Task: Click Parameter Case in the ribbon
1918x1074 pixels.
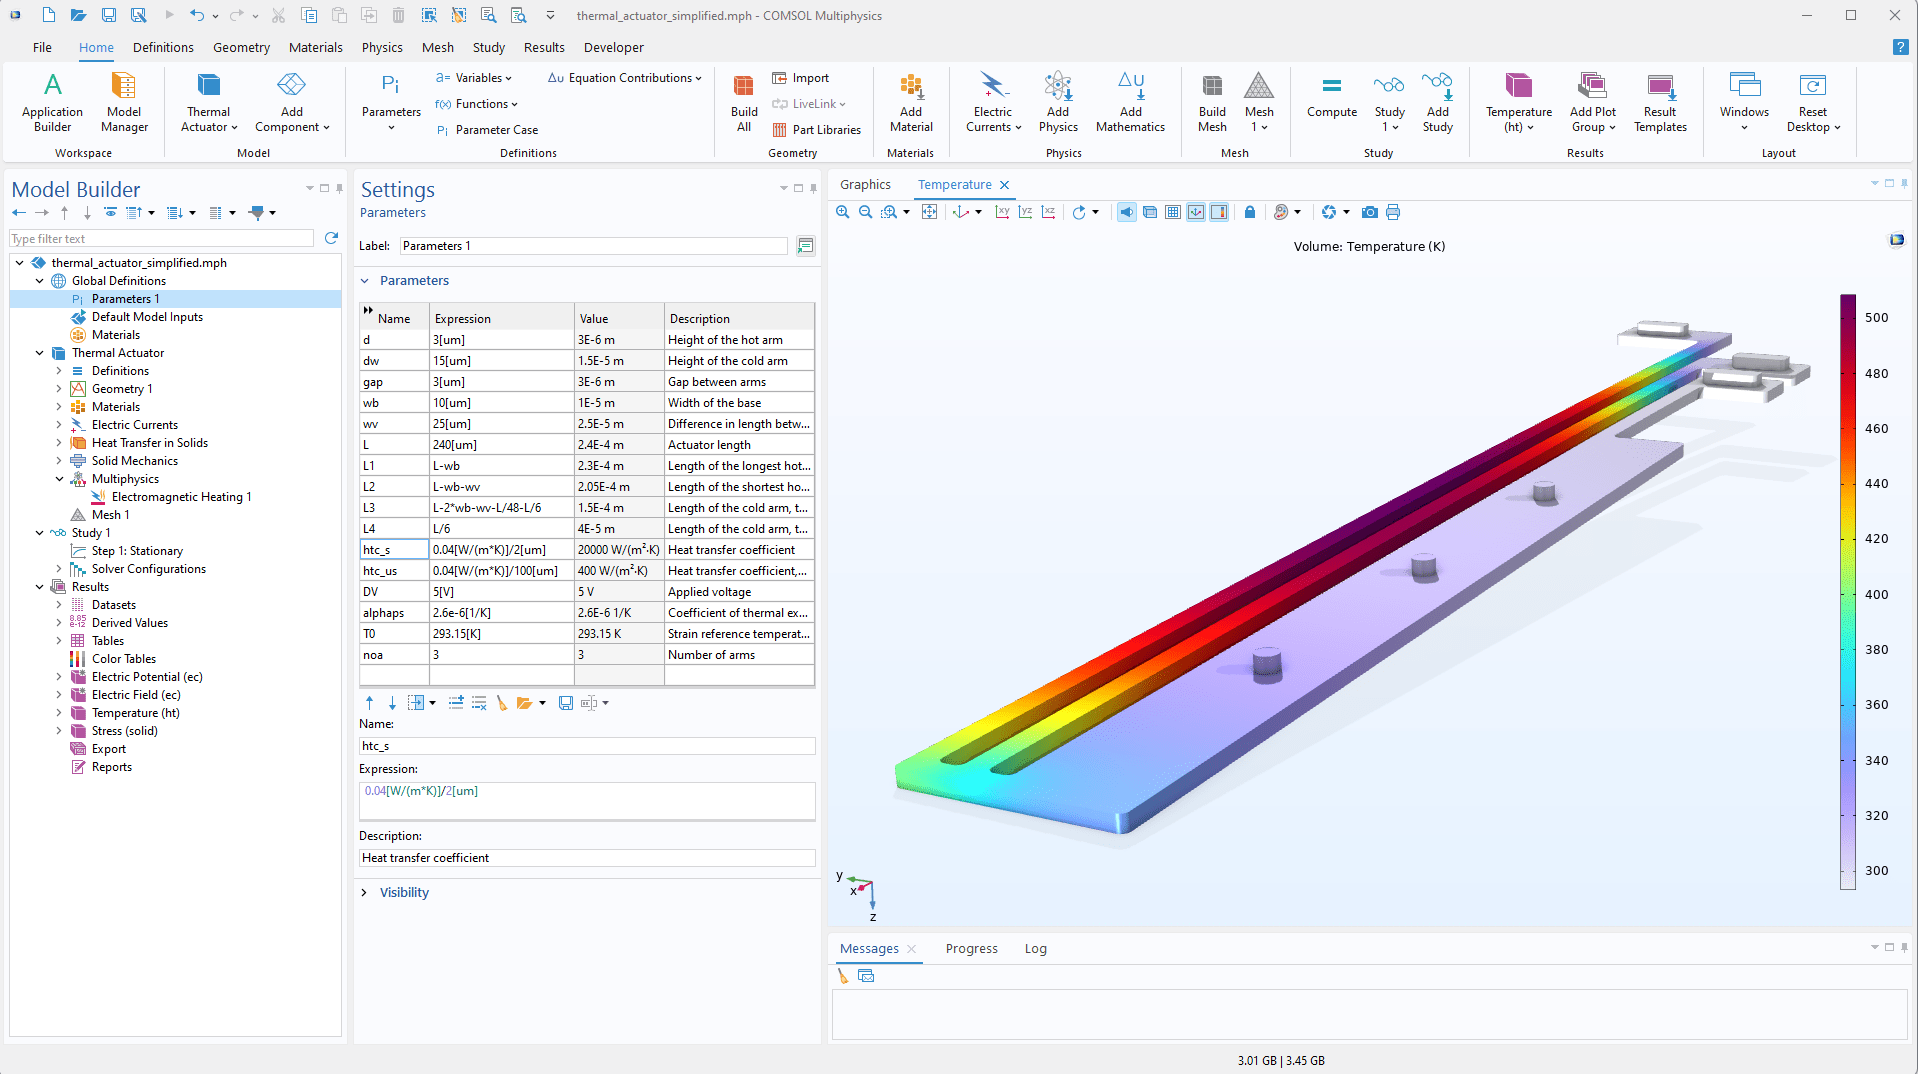Action: click(487, 130)
